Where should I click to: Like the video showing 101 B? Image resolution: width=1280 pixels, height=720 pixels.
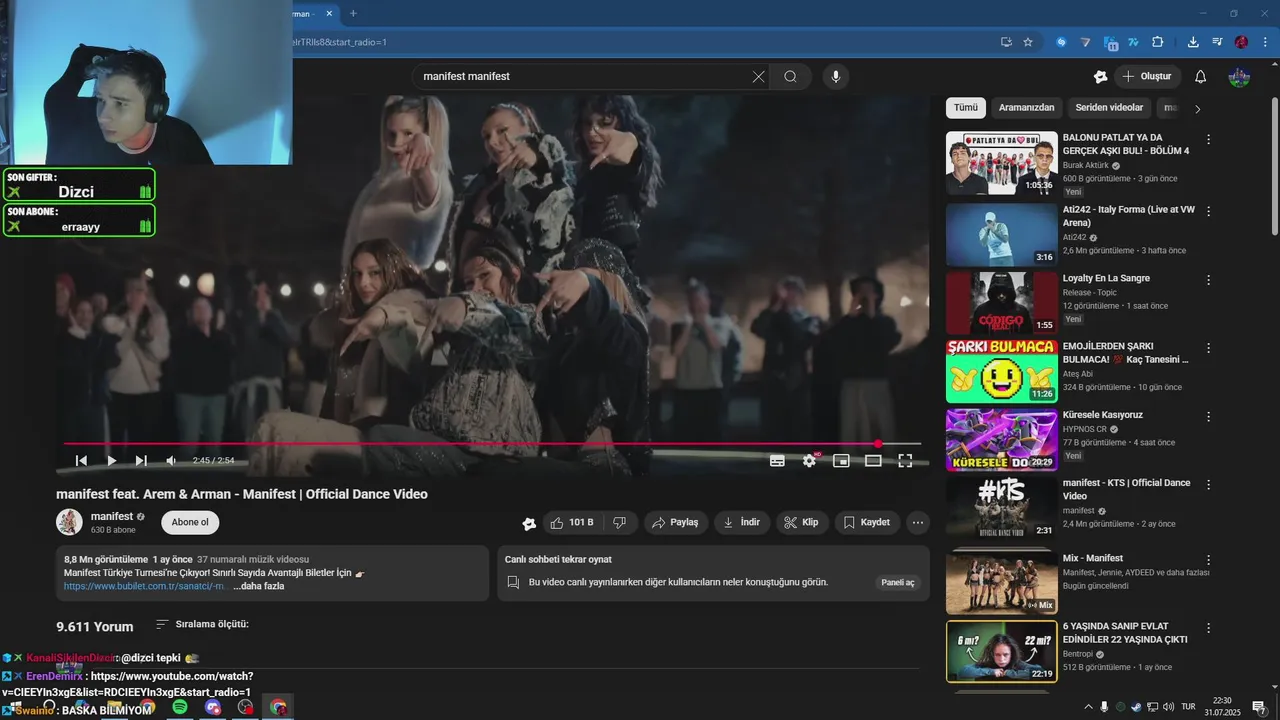pos(571,522)
